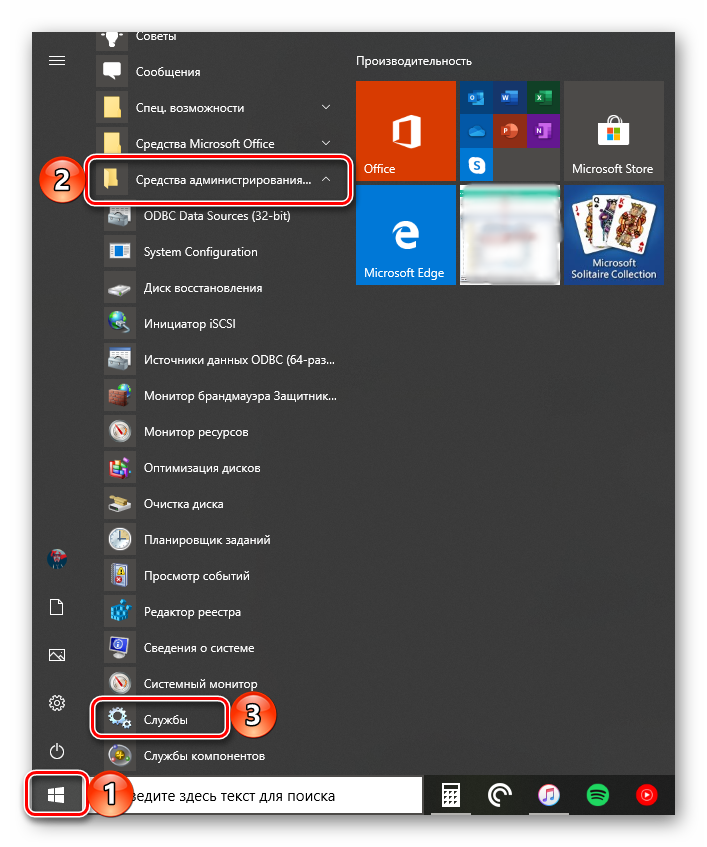Open Редактор реестра icon

point(120,611)
